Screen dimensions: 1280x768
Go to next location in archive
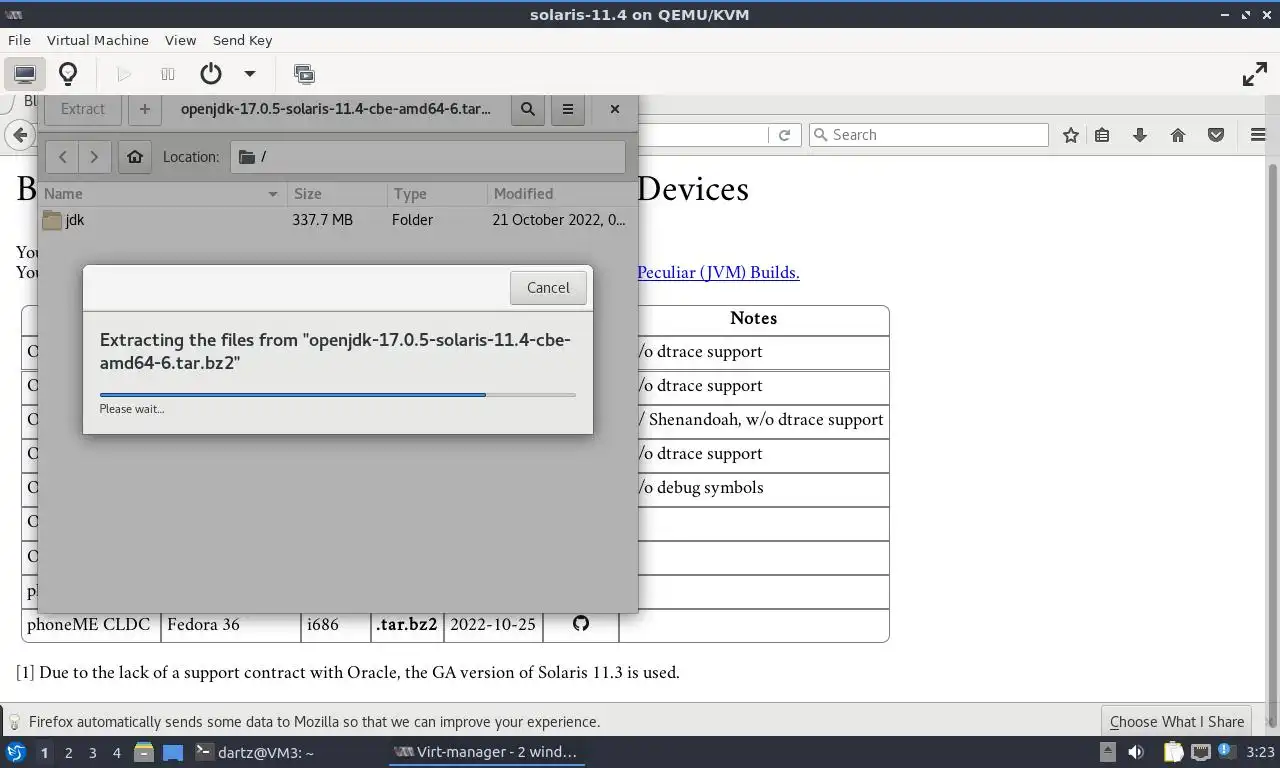(x=94, y=156)
